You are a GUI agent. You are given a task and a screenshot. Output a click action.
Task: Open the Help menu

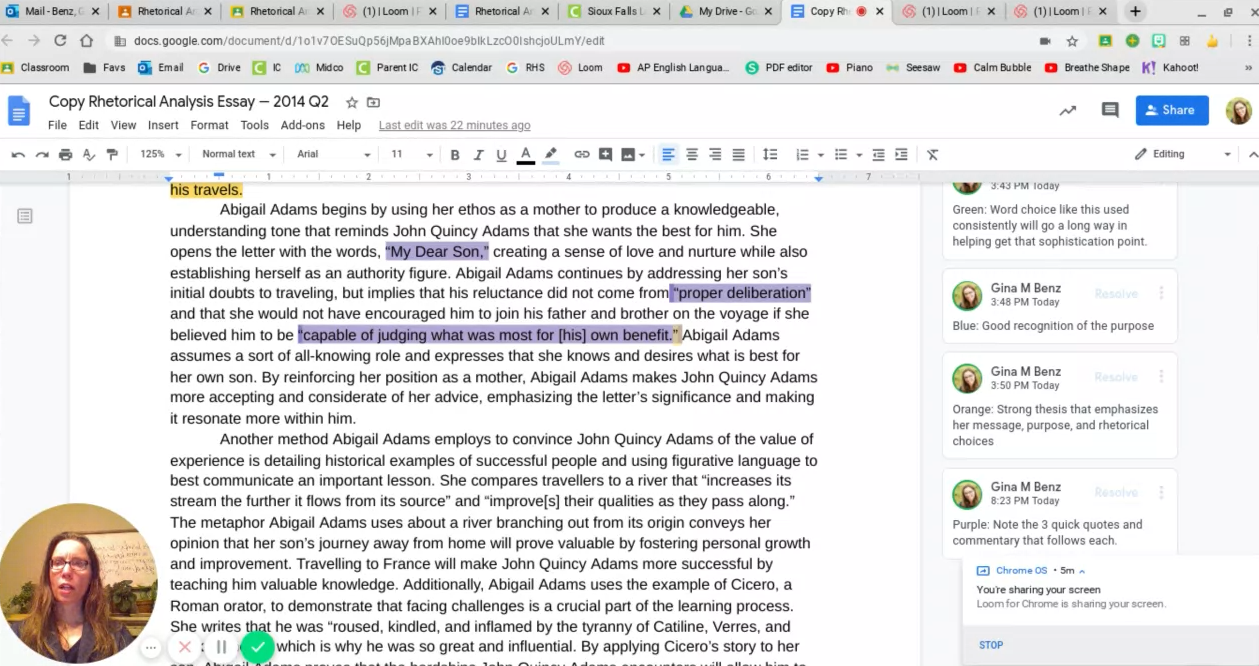point(349,125)
